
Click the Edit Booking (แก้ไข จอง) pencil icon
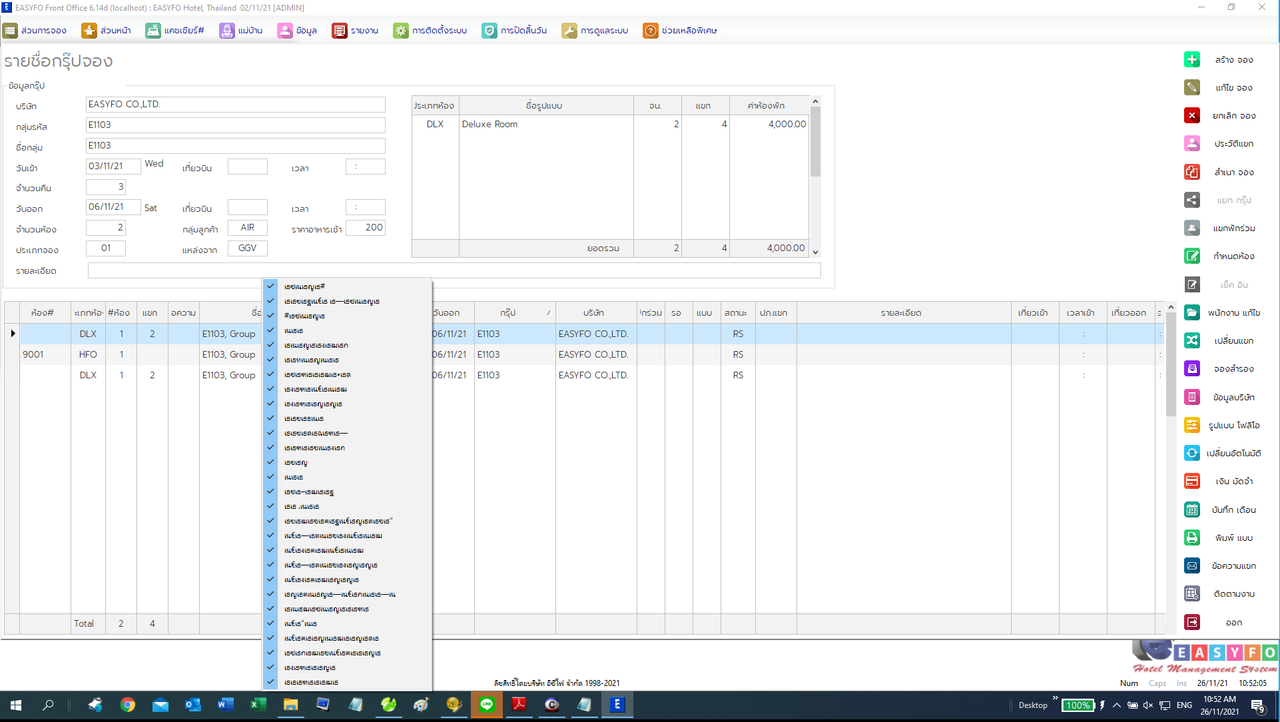(1192, 88)
